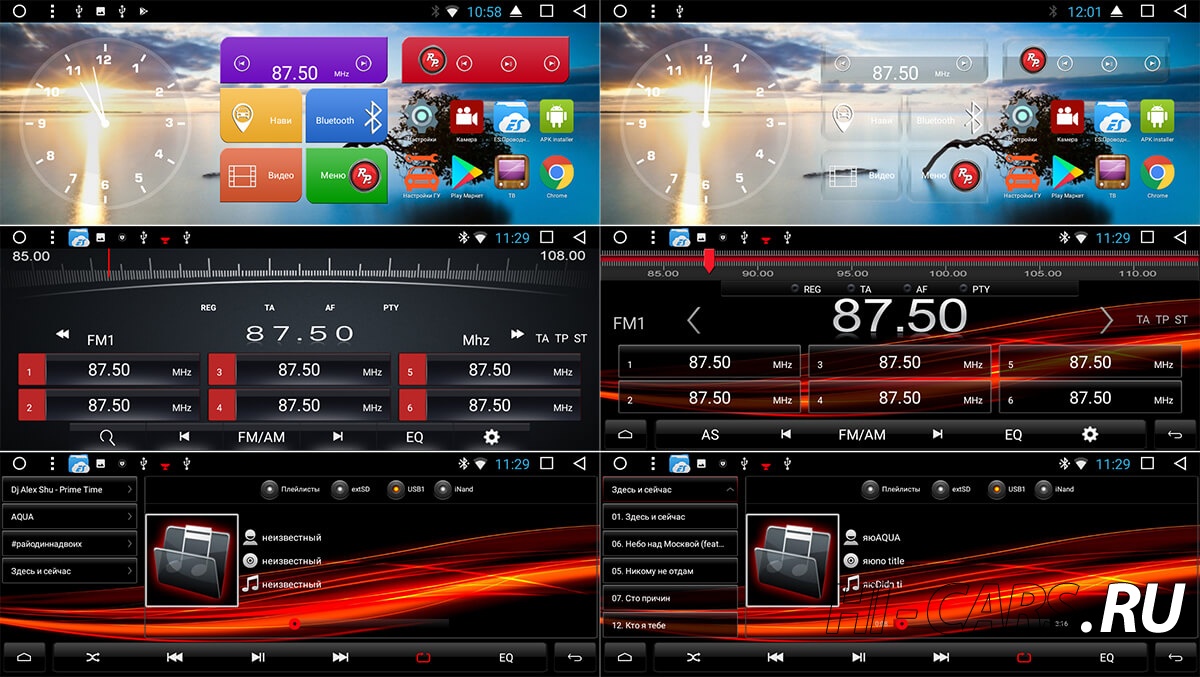1200x677 pixels.
Task: Switch band with FM/AM in dark radio screen
Action: pos(261,437)
